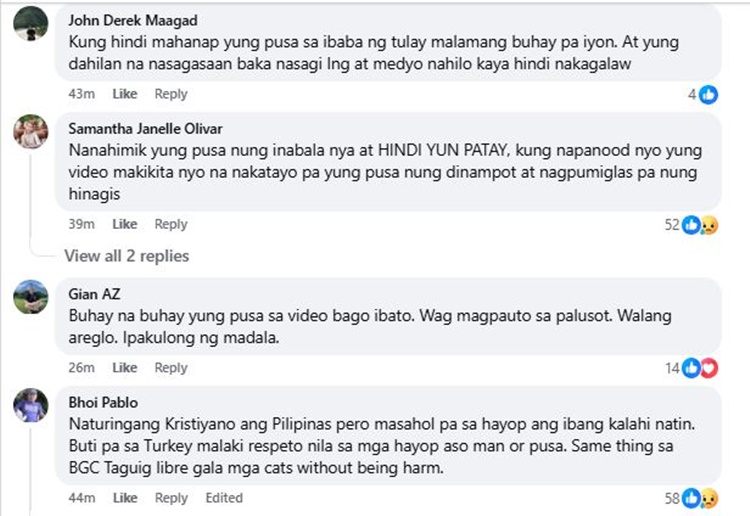Viewport: 750px width, 516px height.
Task: Open John Derek Maagad's profile picture
Action: click(31, 23)
